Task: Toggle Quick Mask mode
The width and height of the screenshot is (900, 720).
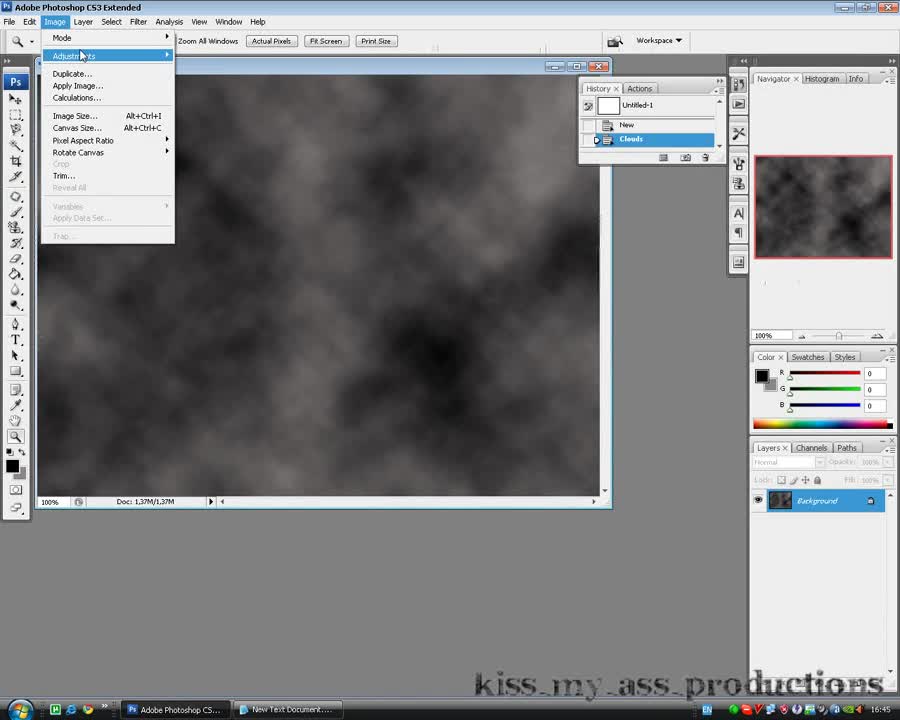Action: point(15,490)
